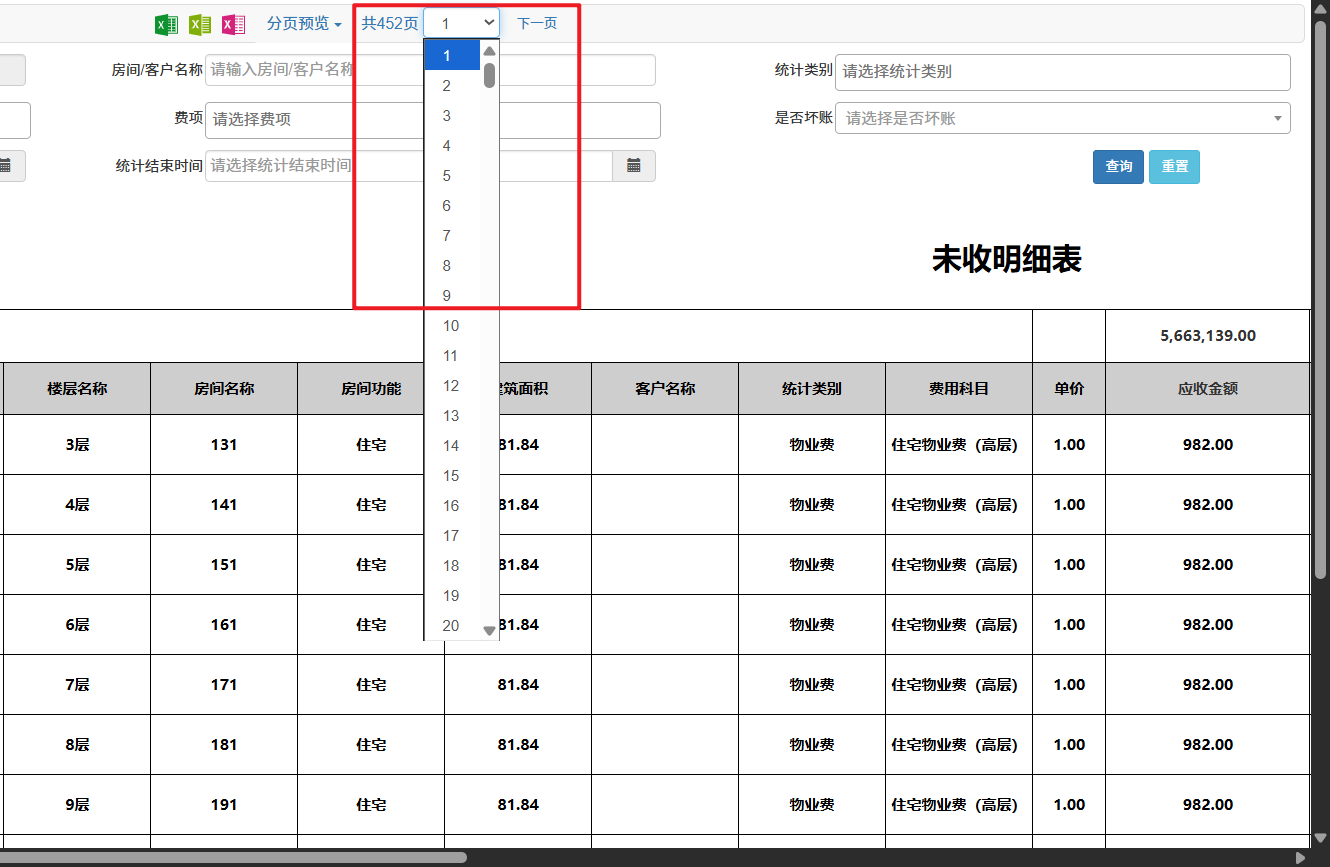
Task: Click the light green Excel export icon
Action: 200,24
